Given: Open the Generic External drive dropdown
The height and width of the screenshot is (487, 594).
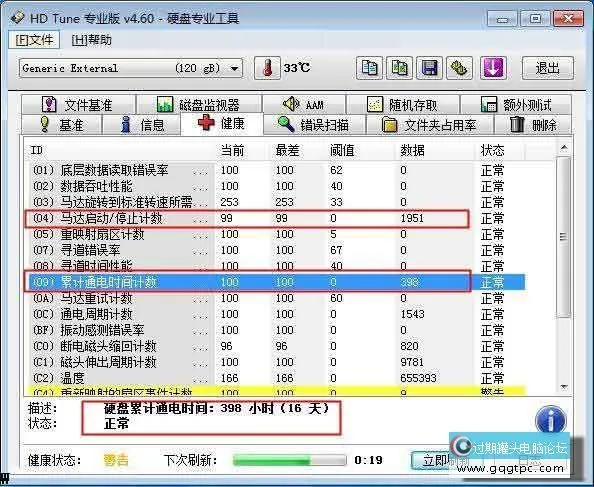Looking at the screenshot, I should coord(131,68).
